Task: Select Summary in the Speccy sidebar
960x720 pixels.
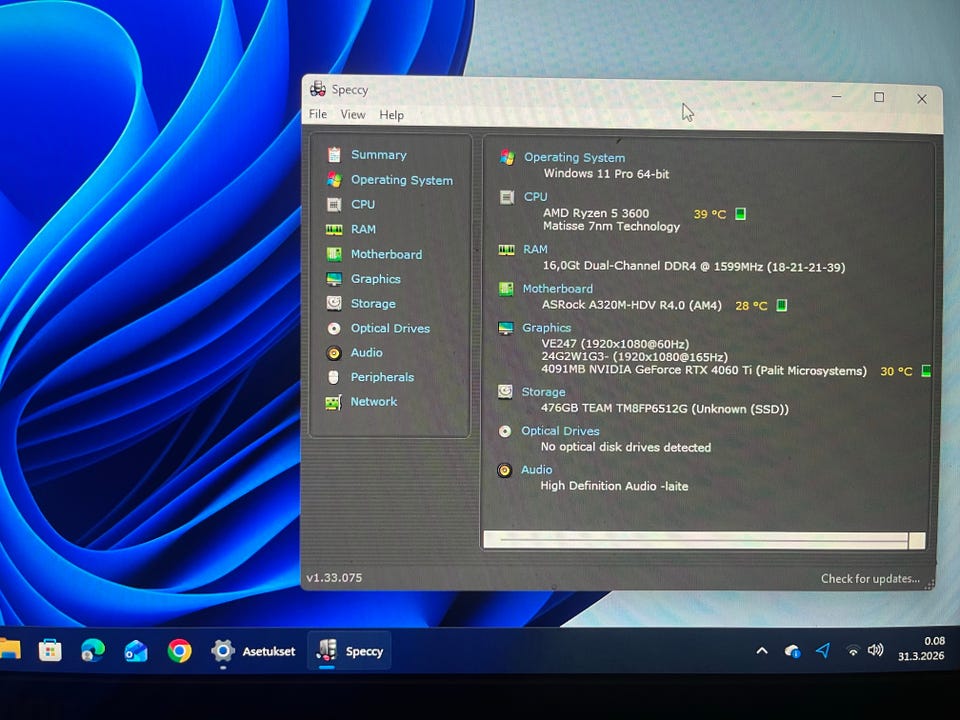Action: click(x=378, y=155)
